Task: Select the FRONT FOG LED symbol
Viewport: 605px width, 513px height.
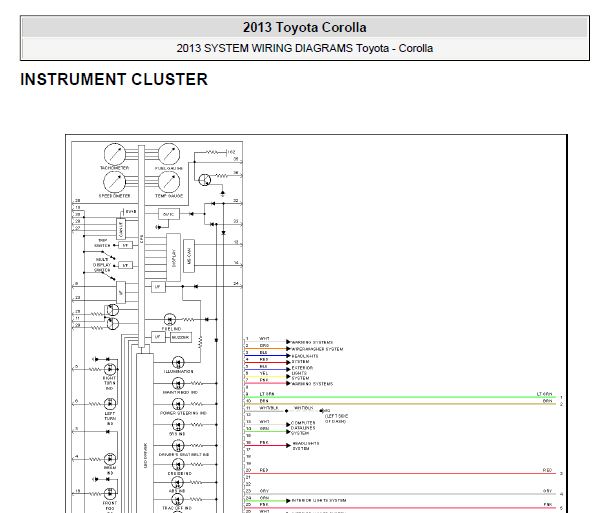Action: (110, 493)
